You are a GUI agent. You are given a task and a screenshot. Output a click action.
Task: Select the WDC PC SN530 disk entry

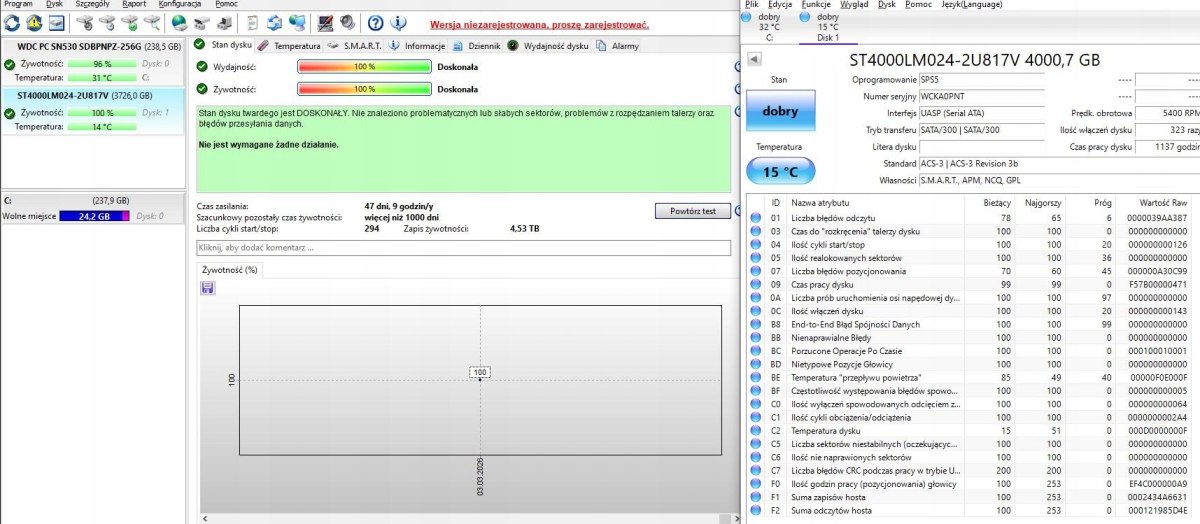tap(92, 46)
